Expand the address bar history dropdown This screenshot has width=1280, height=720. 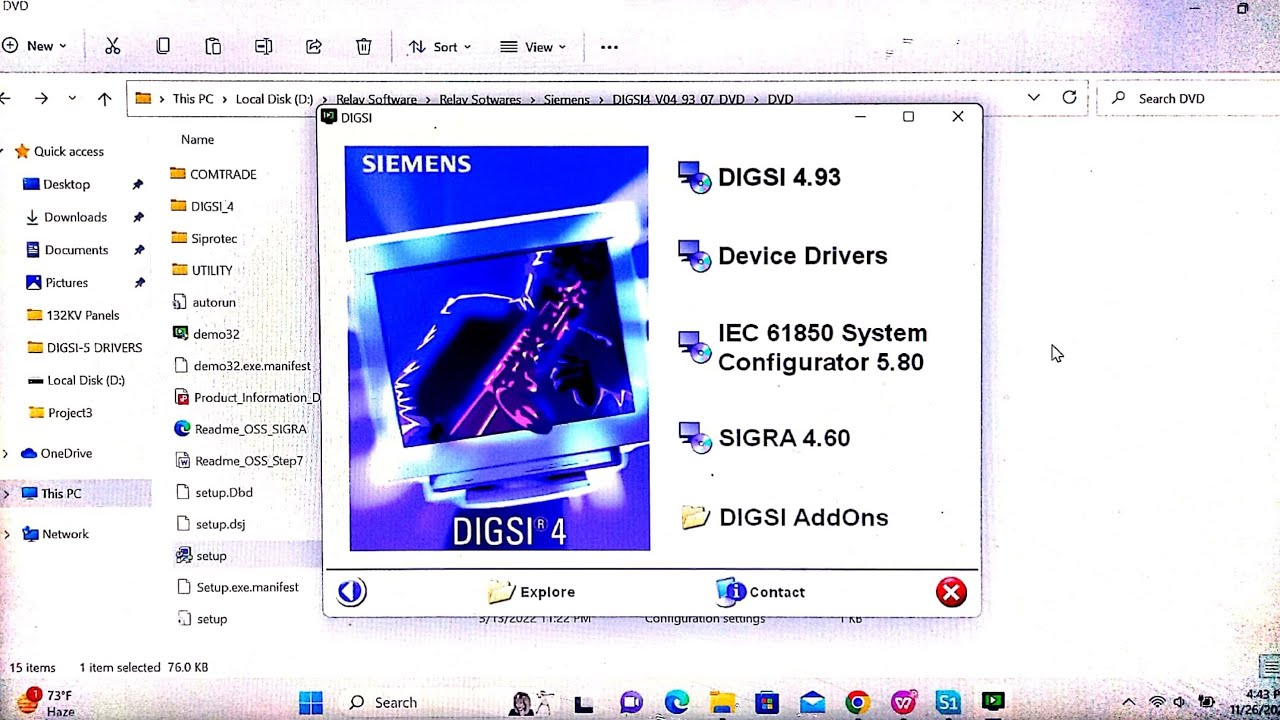(1034, 97)
